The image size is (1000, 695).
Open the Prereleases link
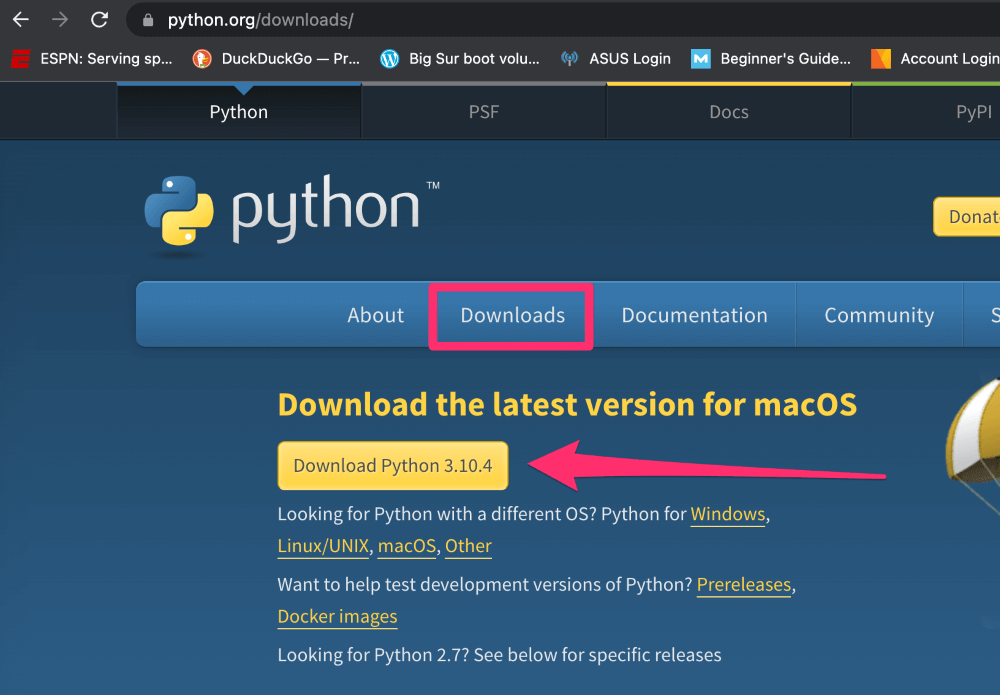(x=744, y=585)
